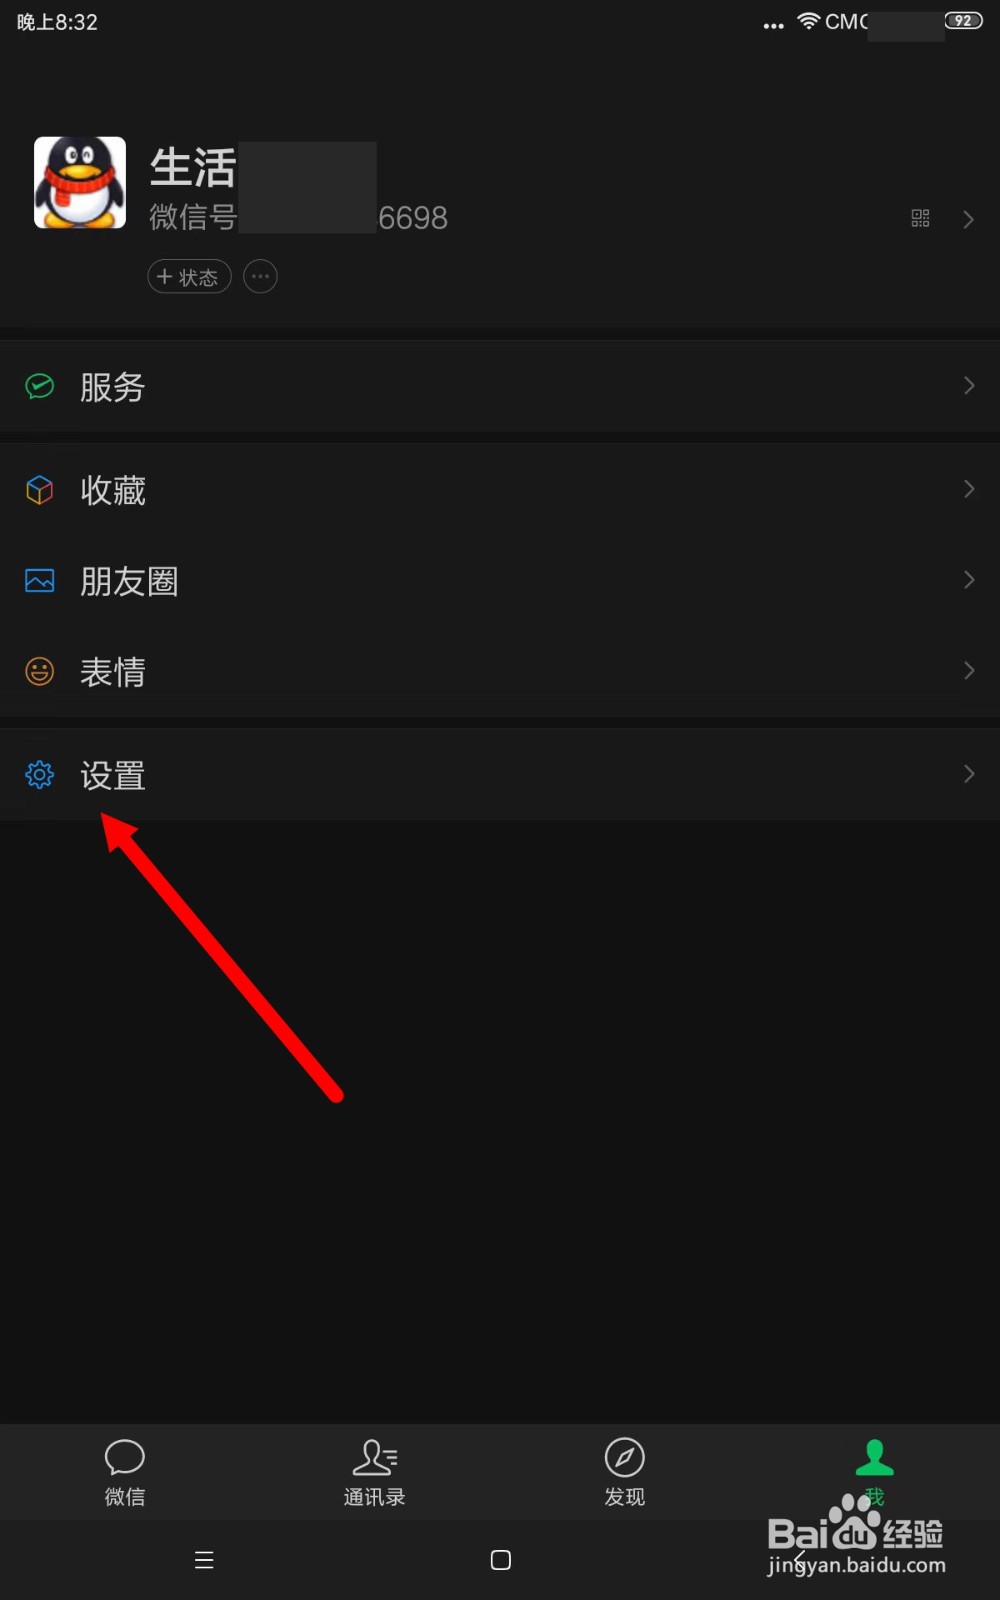Tap the 朋友圈 moments picture icon
Viewport: 1000px width, 1600px height.
[40, 580]
